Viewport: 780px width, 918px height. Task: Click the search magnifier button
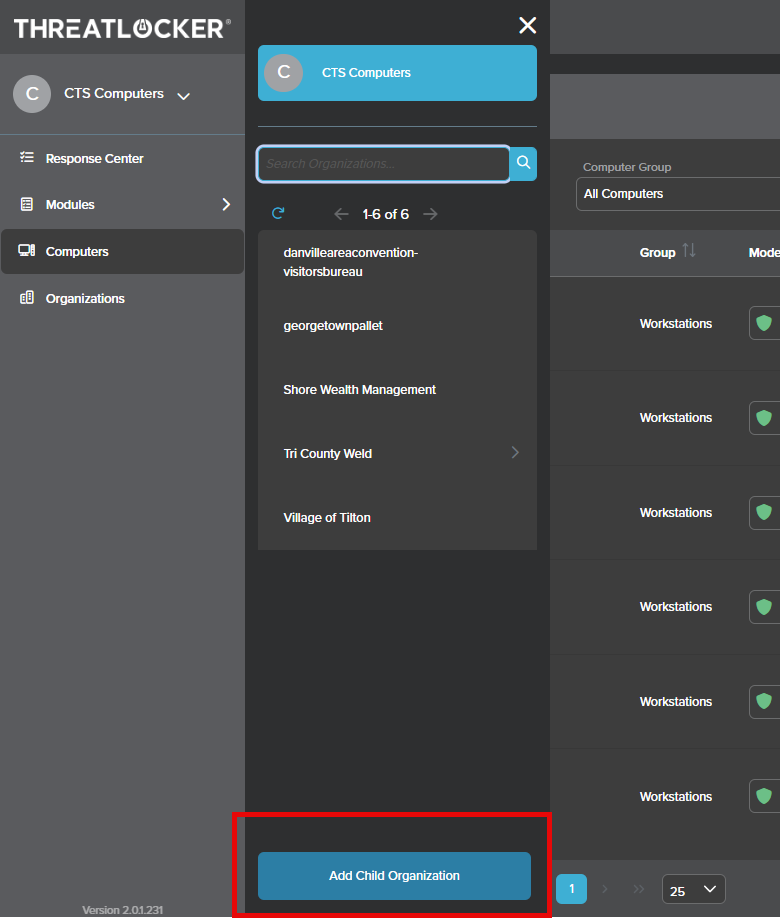click(x=523, y=163)
